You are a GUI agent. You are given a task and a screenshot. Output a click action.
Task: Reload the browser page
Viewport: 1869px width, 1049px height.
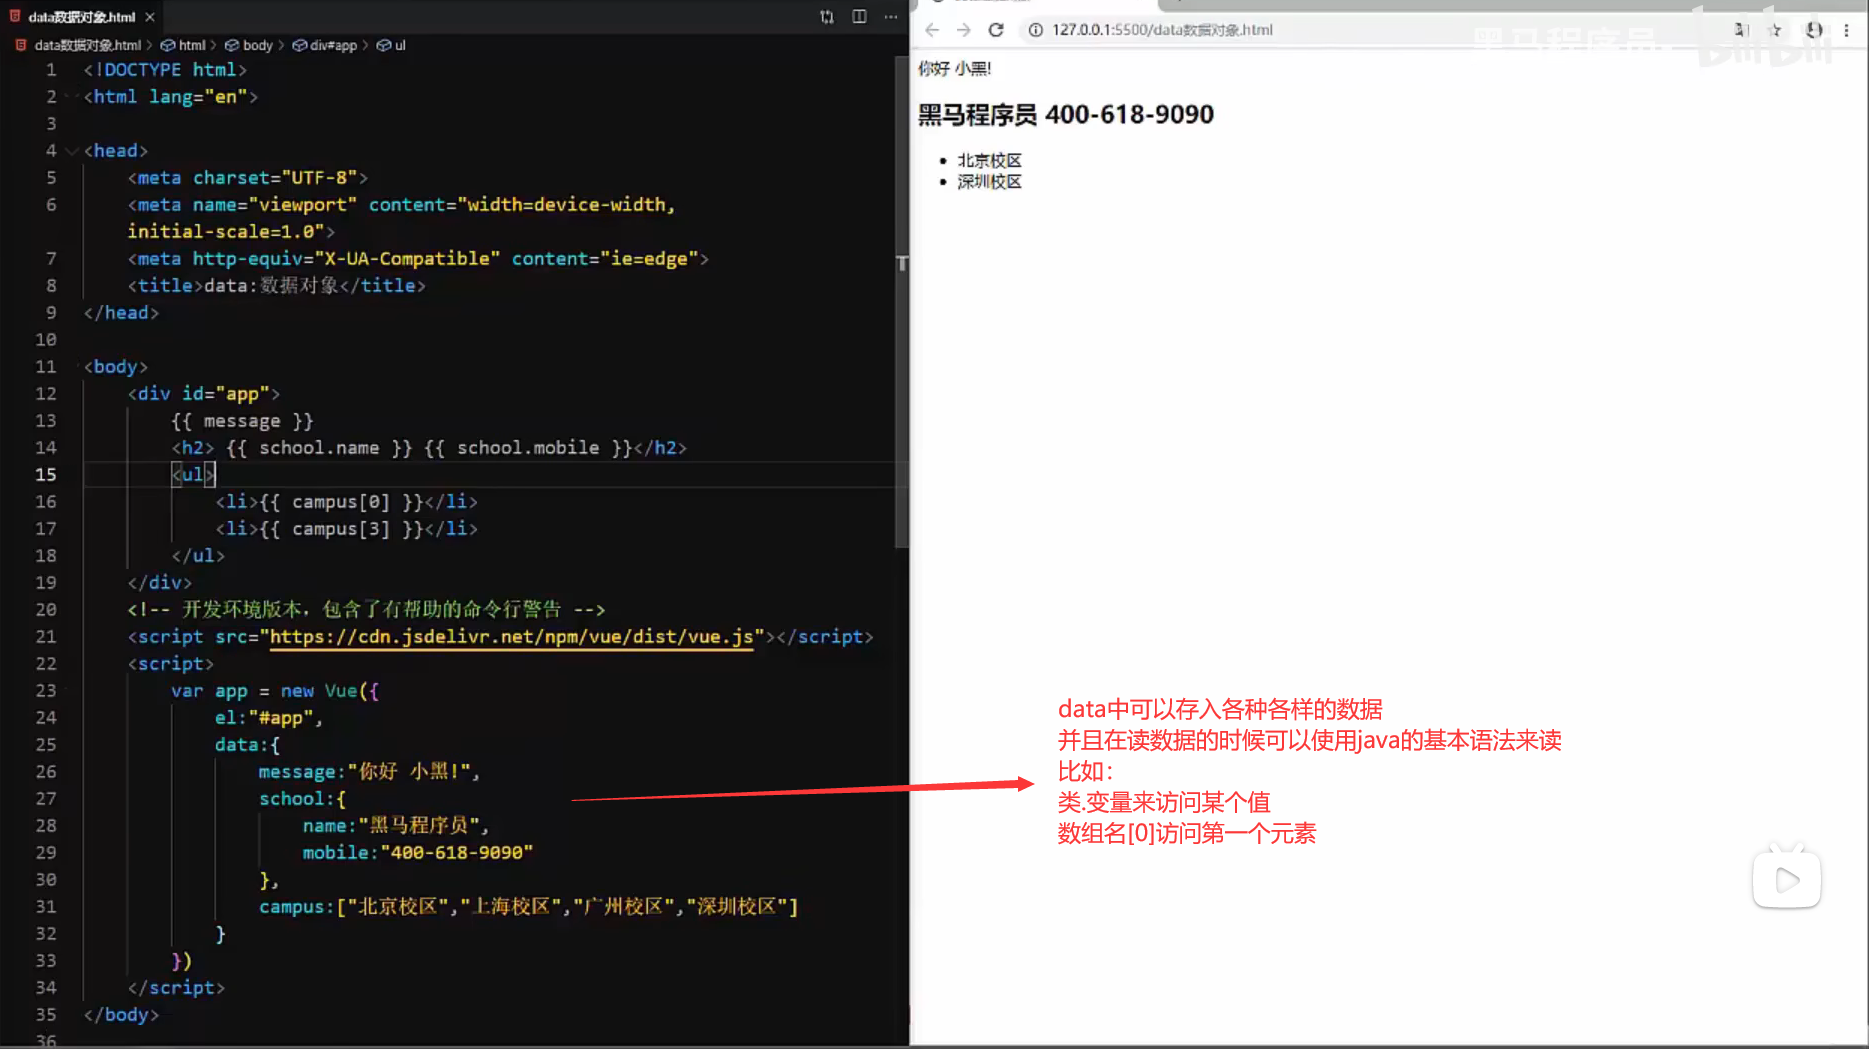(x=996, y=30)
